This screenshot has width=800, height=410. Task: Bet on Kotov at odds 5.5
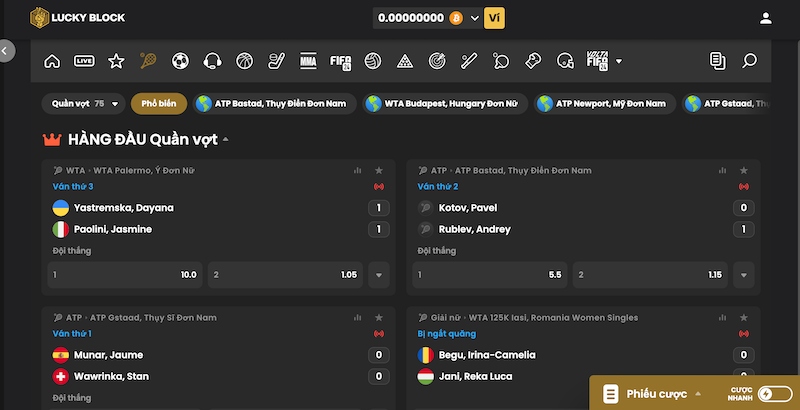click(490, 275)
